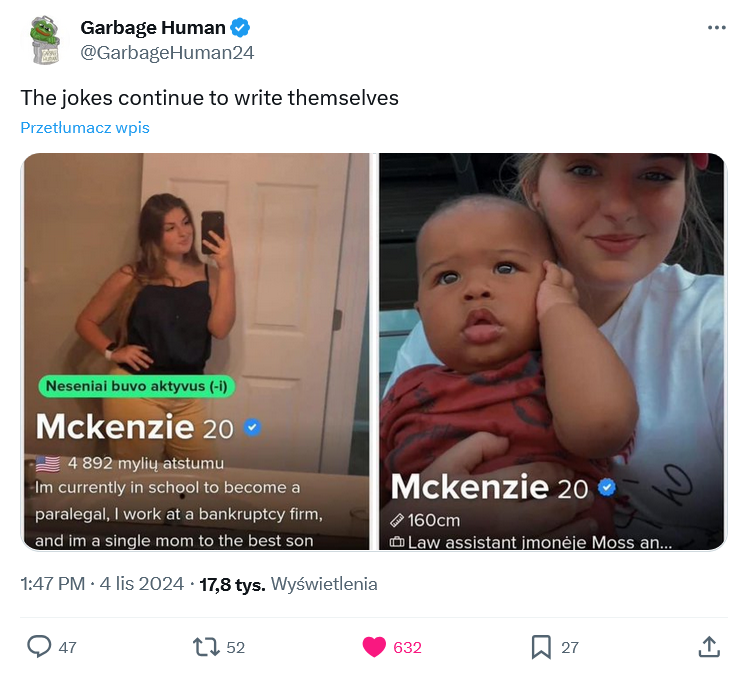The height and width of the screenshot is (676, 748).
Task: Toggle the pink heart like button
Action: pos(374,647)
